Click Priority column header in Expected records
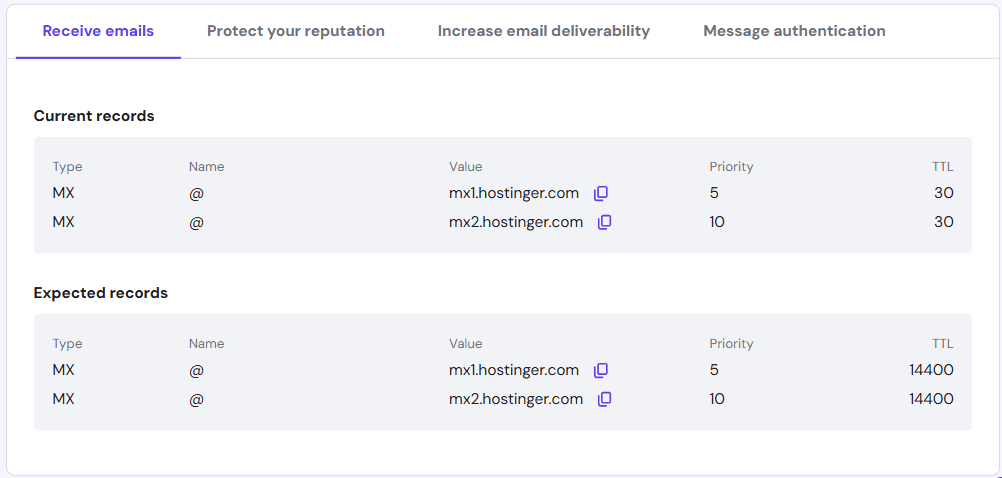 click(x=731, y=344)
